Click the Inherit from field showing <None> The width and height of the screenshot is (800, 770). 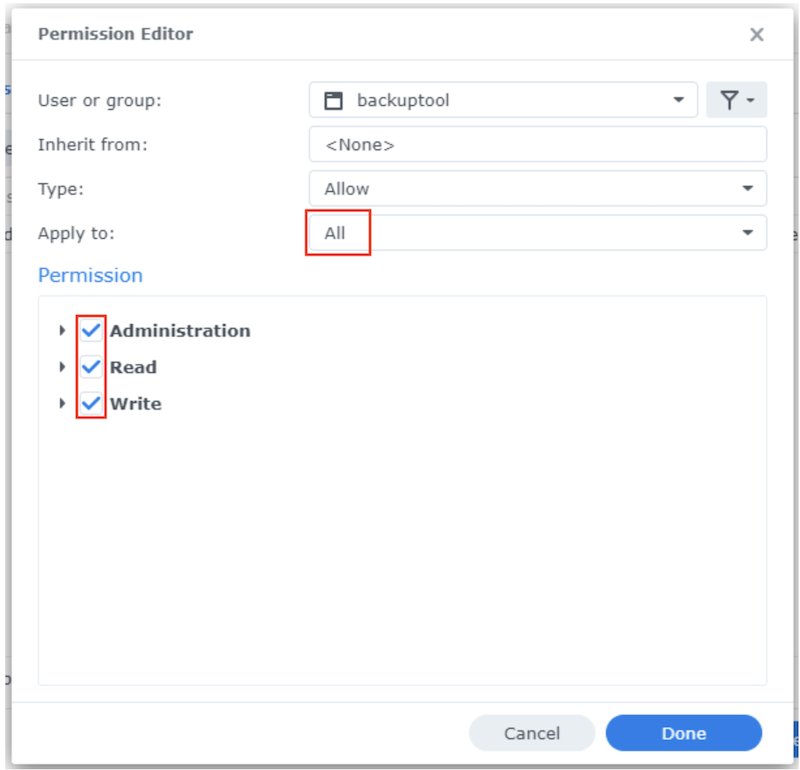point(537,144)
